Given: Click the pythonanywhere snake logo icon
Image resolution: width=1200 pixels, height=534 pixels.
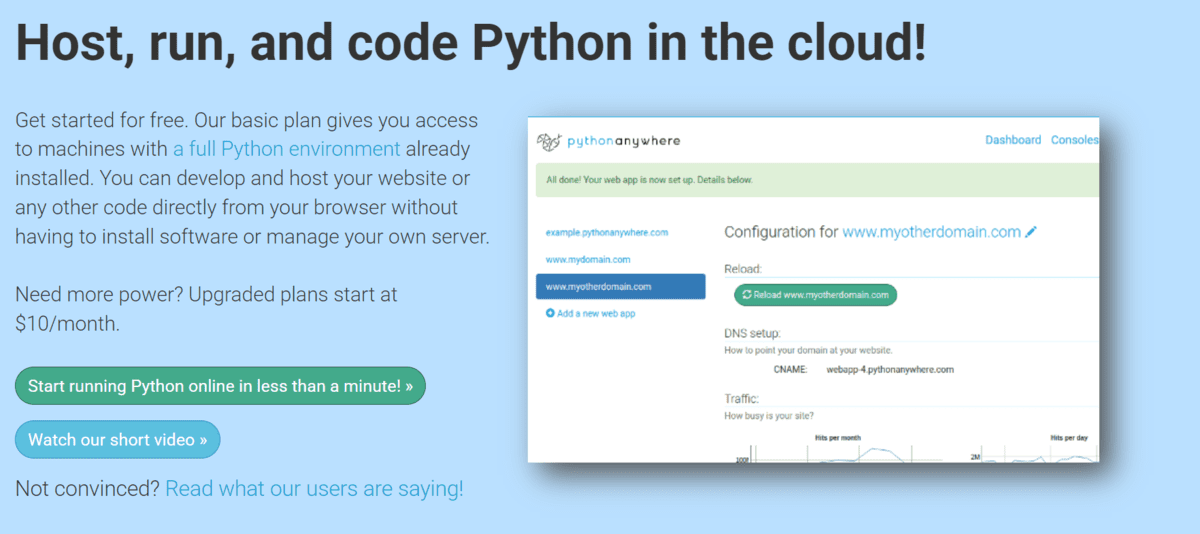Looking at the screenshot, I should (547, 141).
